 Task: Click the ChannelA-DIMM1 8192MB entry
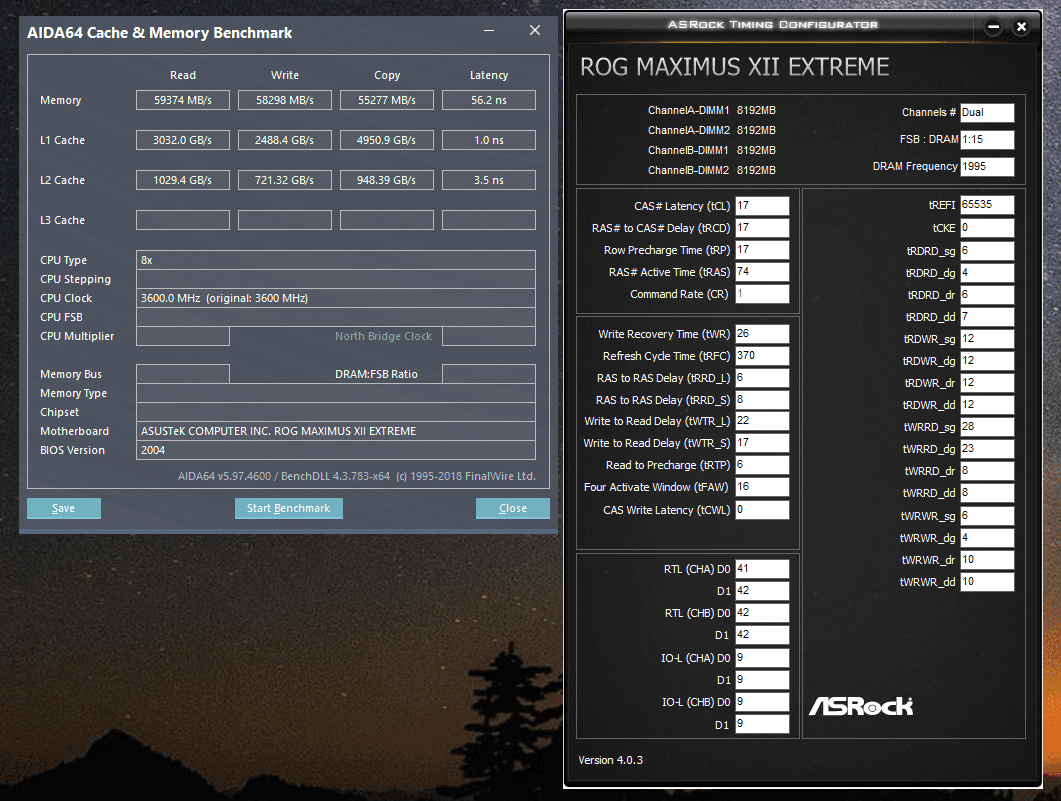pos(711,110)
